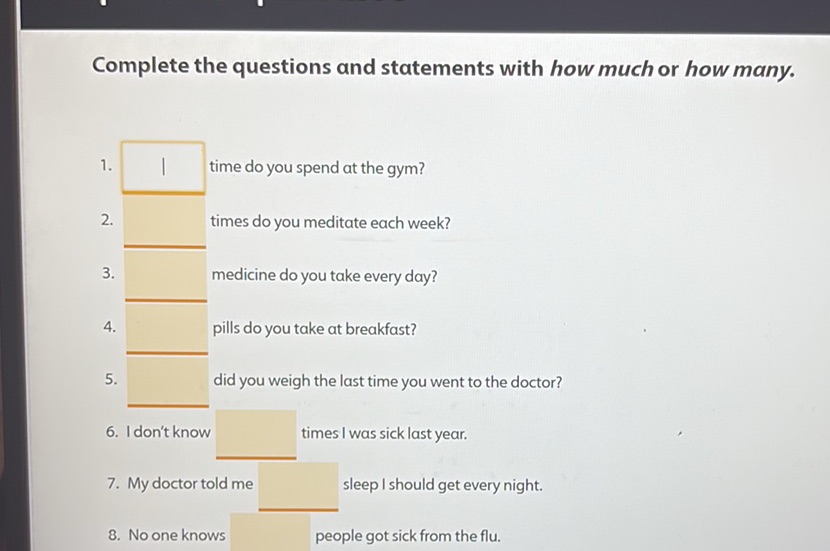Click the text "did you weigh the last time you went to the doctor?"
This screenshot has height=551, width=830.
pyautogui.click(x=387, y=381)
